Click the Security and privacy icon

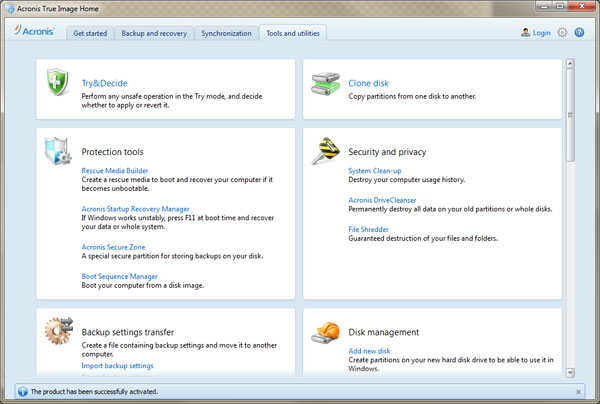click(x=323, y=151)
